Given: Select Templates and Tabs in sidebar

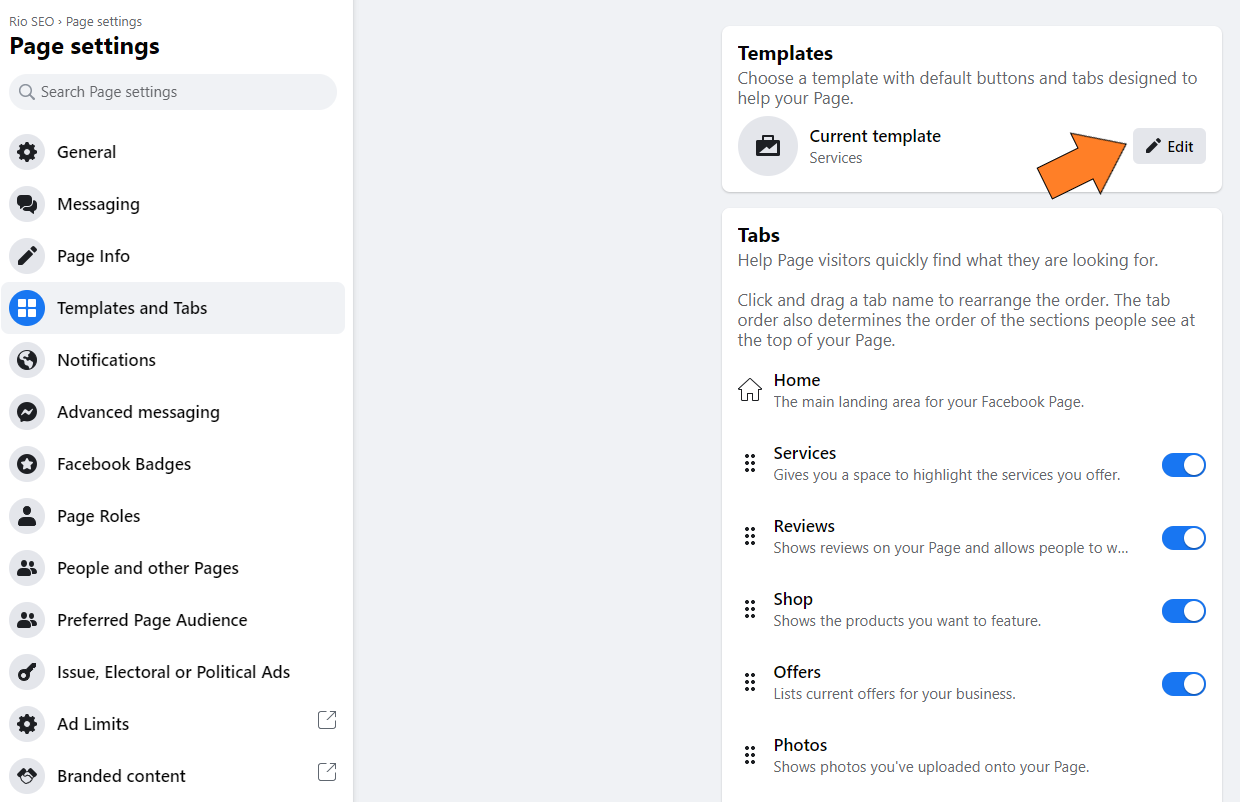Looking at the screenshot, I should coord(132,307).
